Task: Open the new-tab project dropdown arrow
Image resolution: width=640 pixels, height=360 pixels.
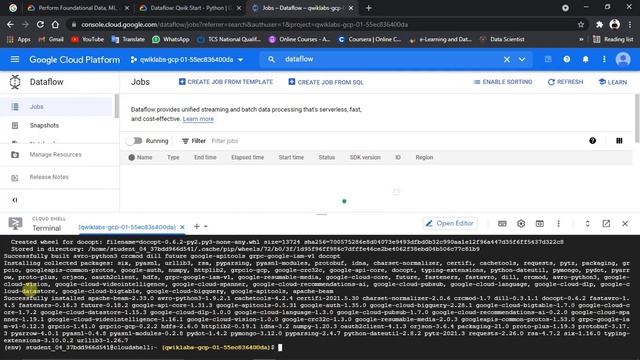Action: click(x=206, y=227)
